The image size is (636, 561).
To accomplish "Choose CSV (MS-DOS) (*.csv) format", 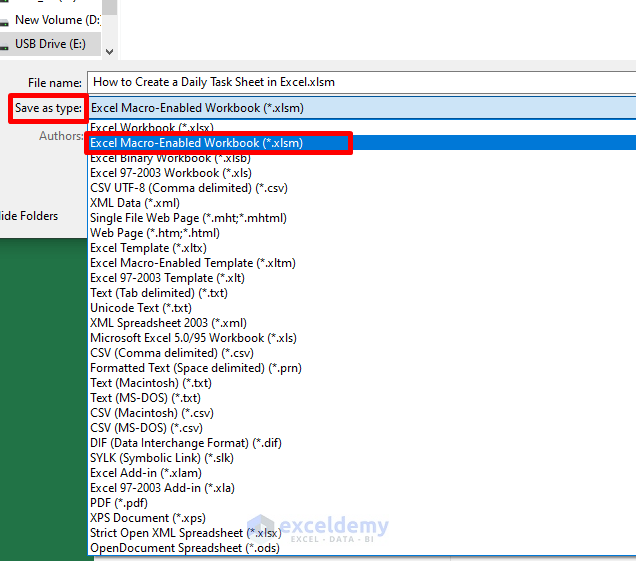I will (362, 428).
